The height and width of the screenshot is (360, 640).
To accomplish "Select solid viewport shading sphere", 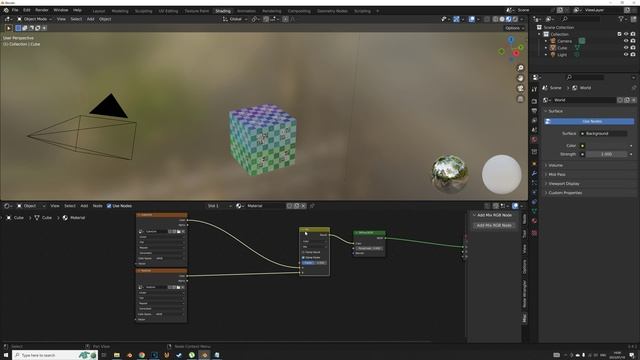I will 502,19.
